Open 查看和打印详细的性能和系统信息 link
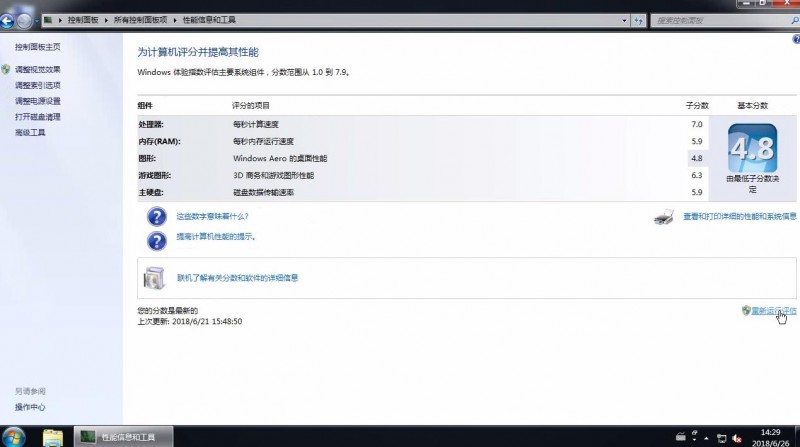Image resolution: width=800 pixels, height=447 pixels. click(x=740, y=216)
